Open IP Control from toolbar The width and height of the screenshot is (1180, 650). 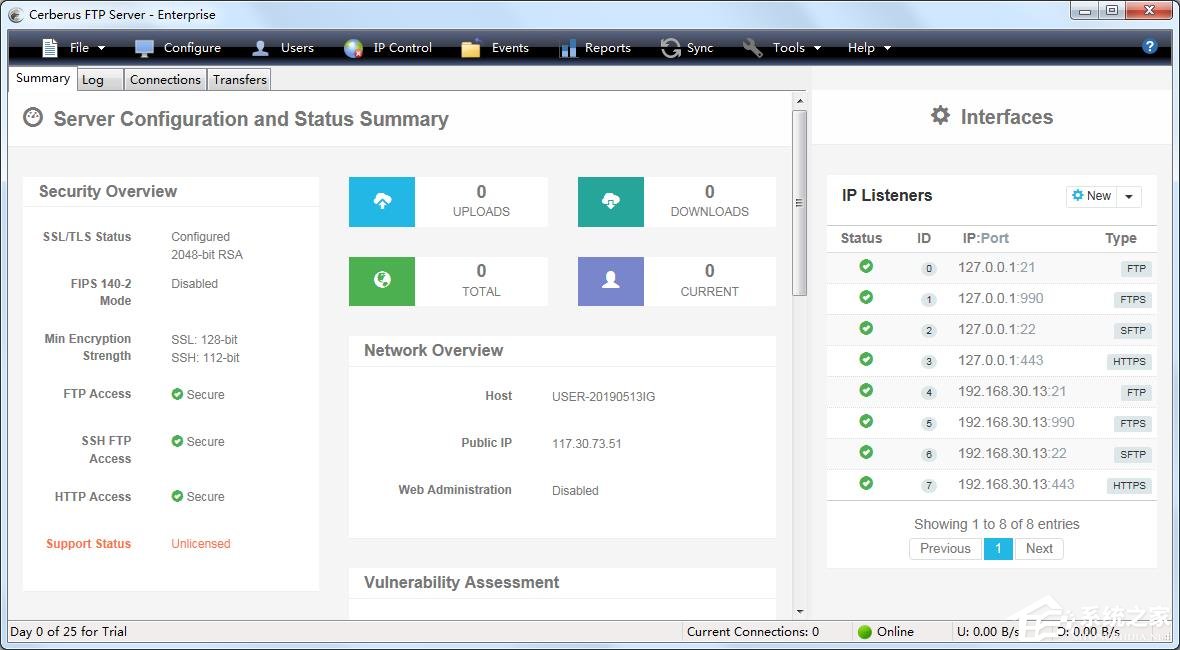[x=353, y=48]
